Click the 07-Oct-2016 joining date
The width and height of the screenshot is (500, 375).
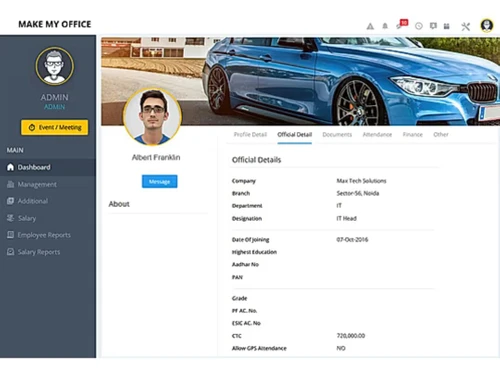point(352,240)
